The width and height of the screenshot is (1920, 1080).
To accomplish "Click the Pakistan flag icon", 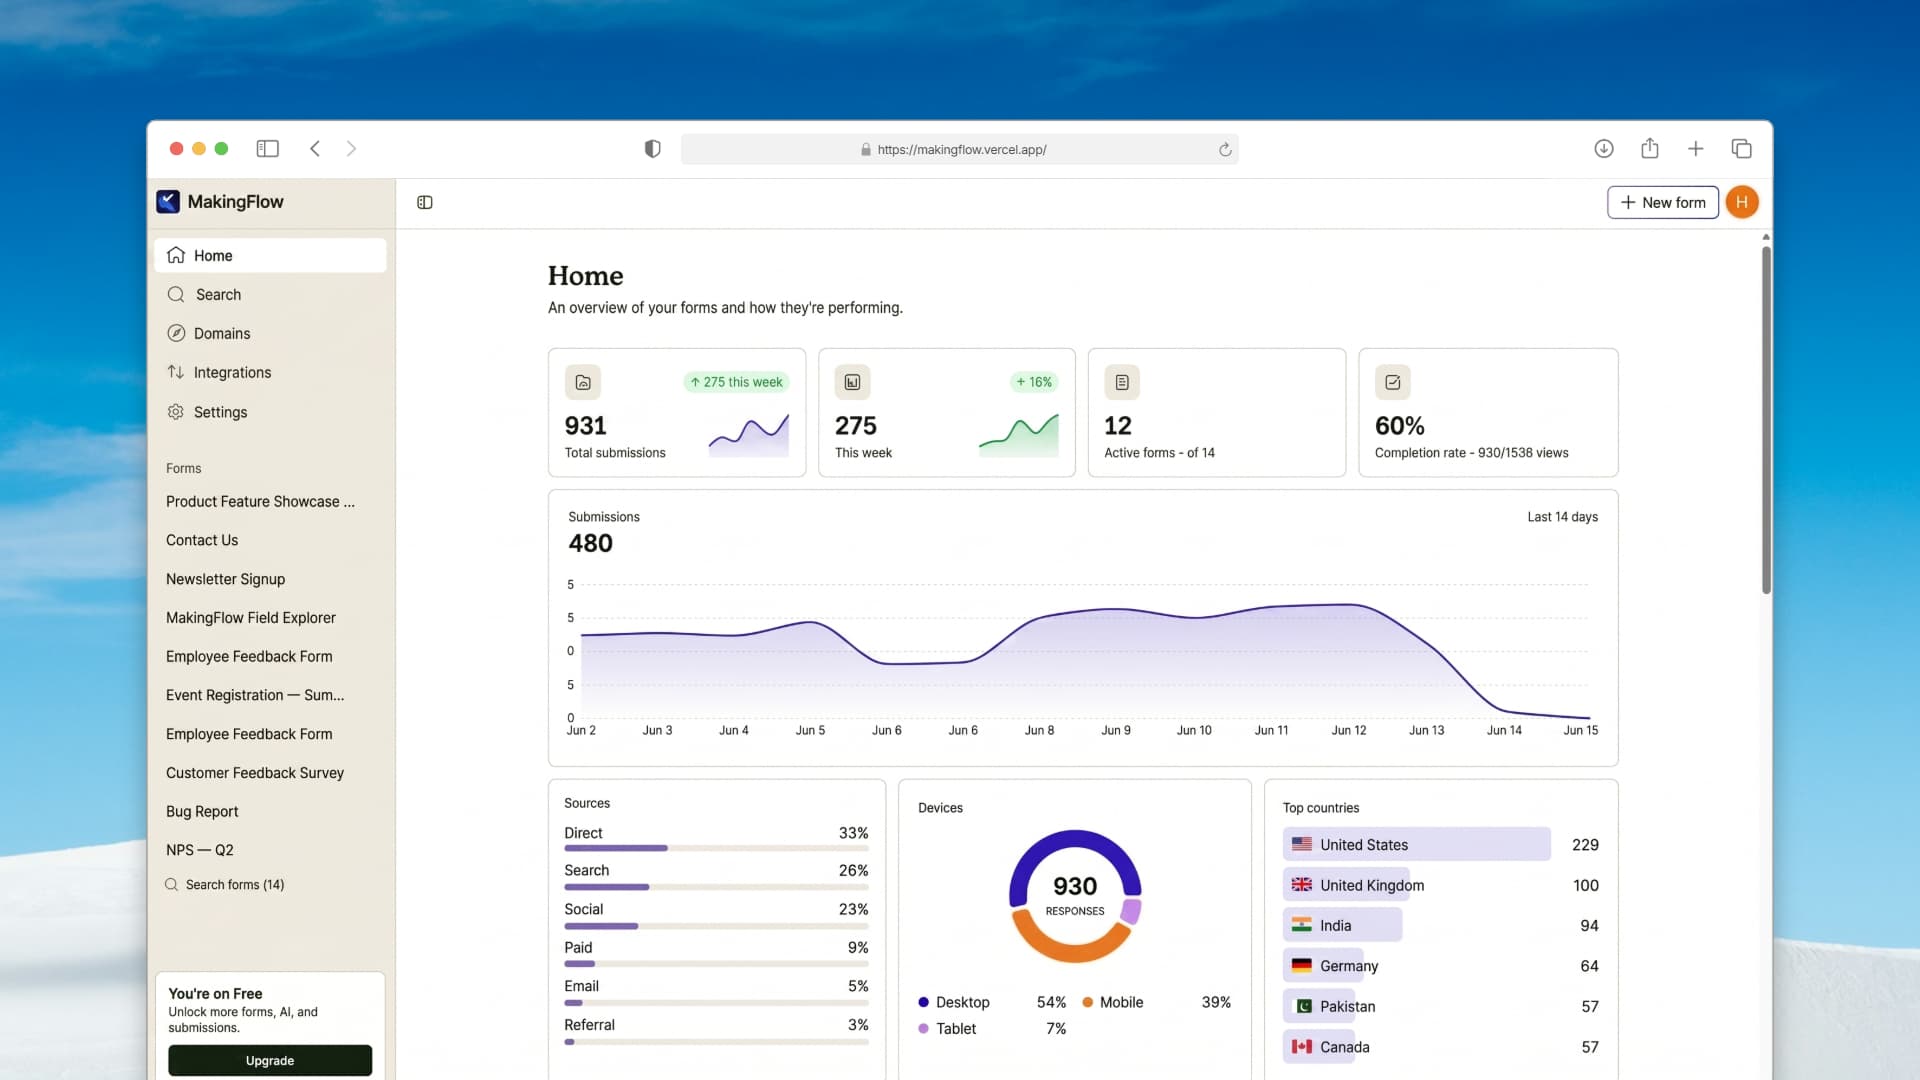I will click(1301, 1006).
